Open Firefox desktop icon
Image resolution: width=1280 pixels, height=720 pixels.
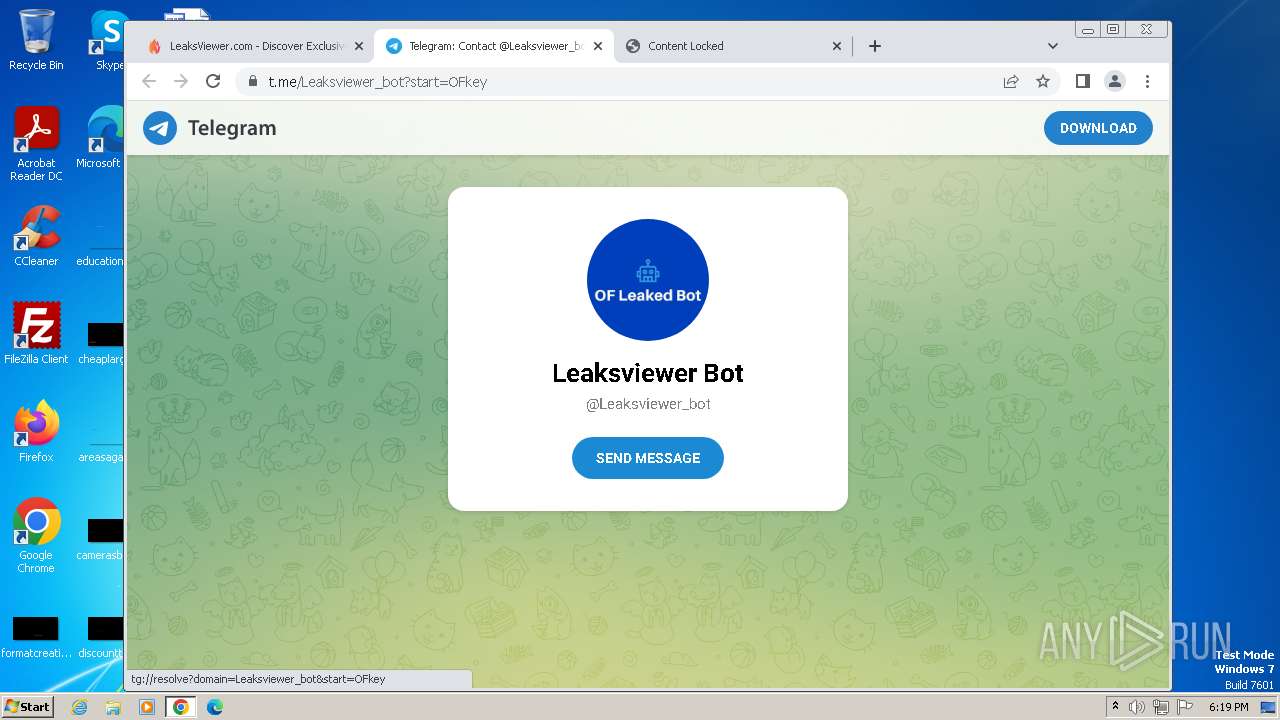tap(36, 431)
